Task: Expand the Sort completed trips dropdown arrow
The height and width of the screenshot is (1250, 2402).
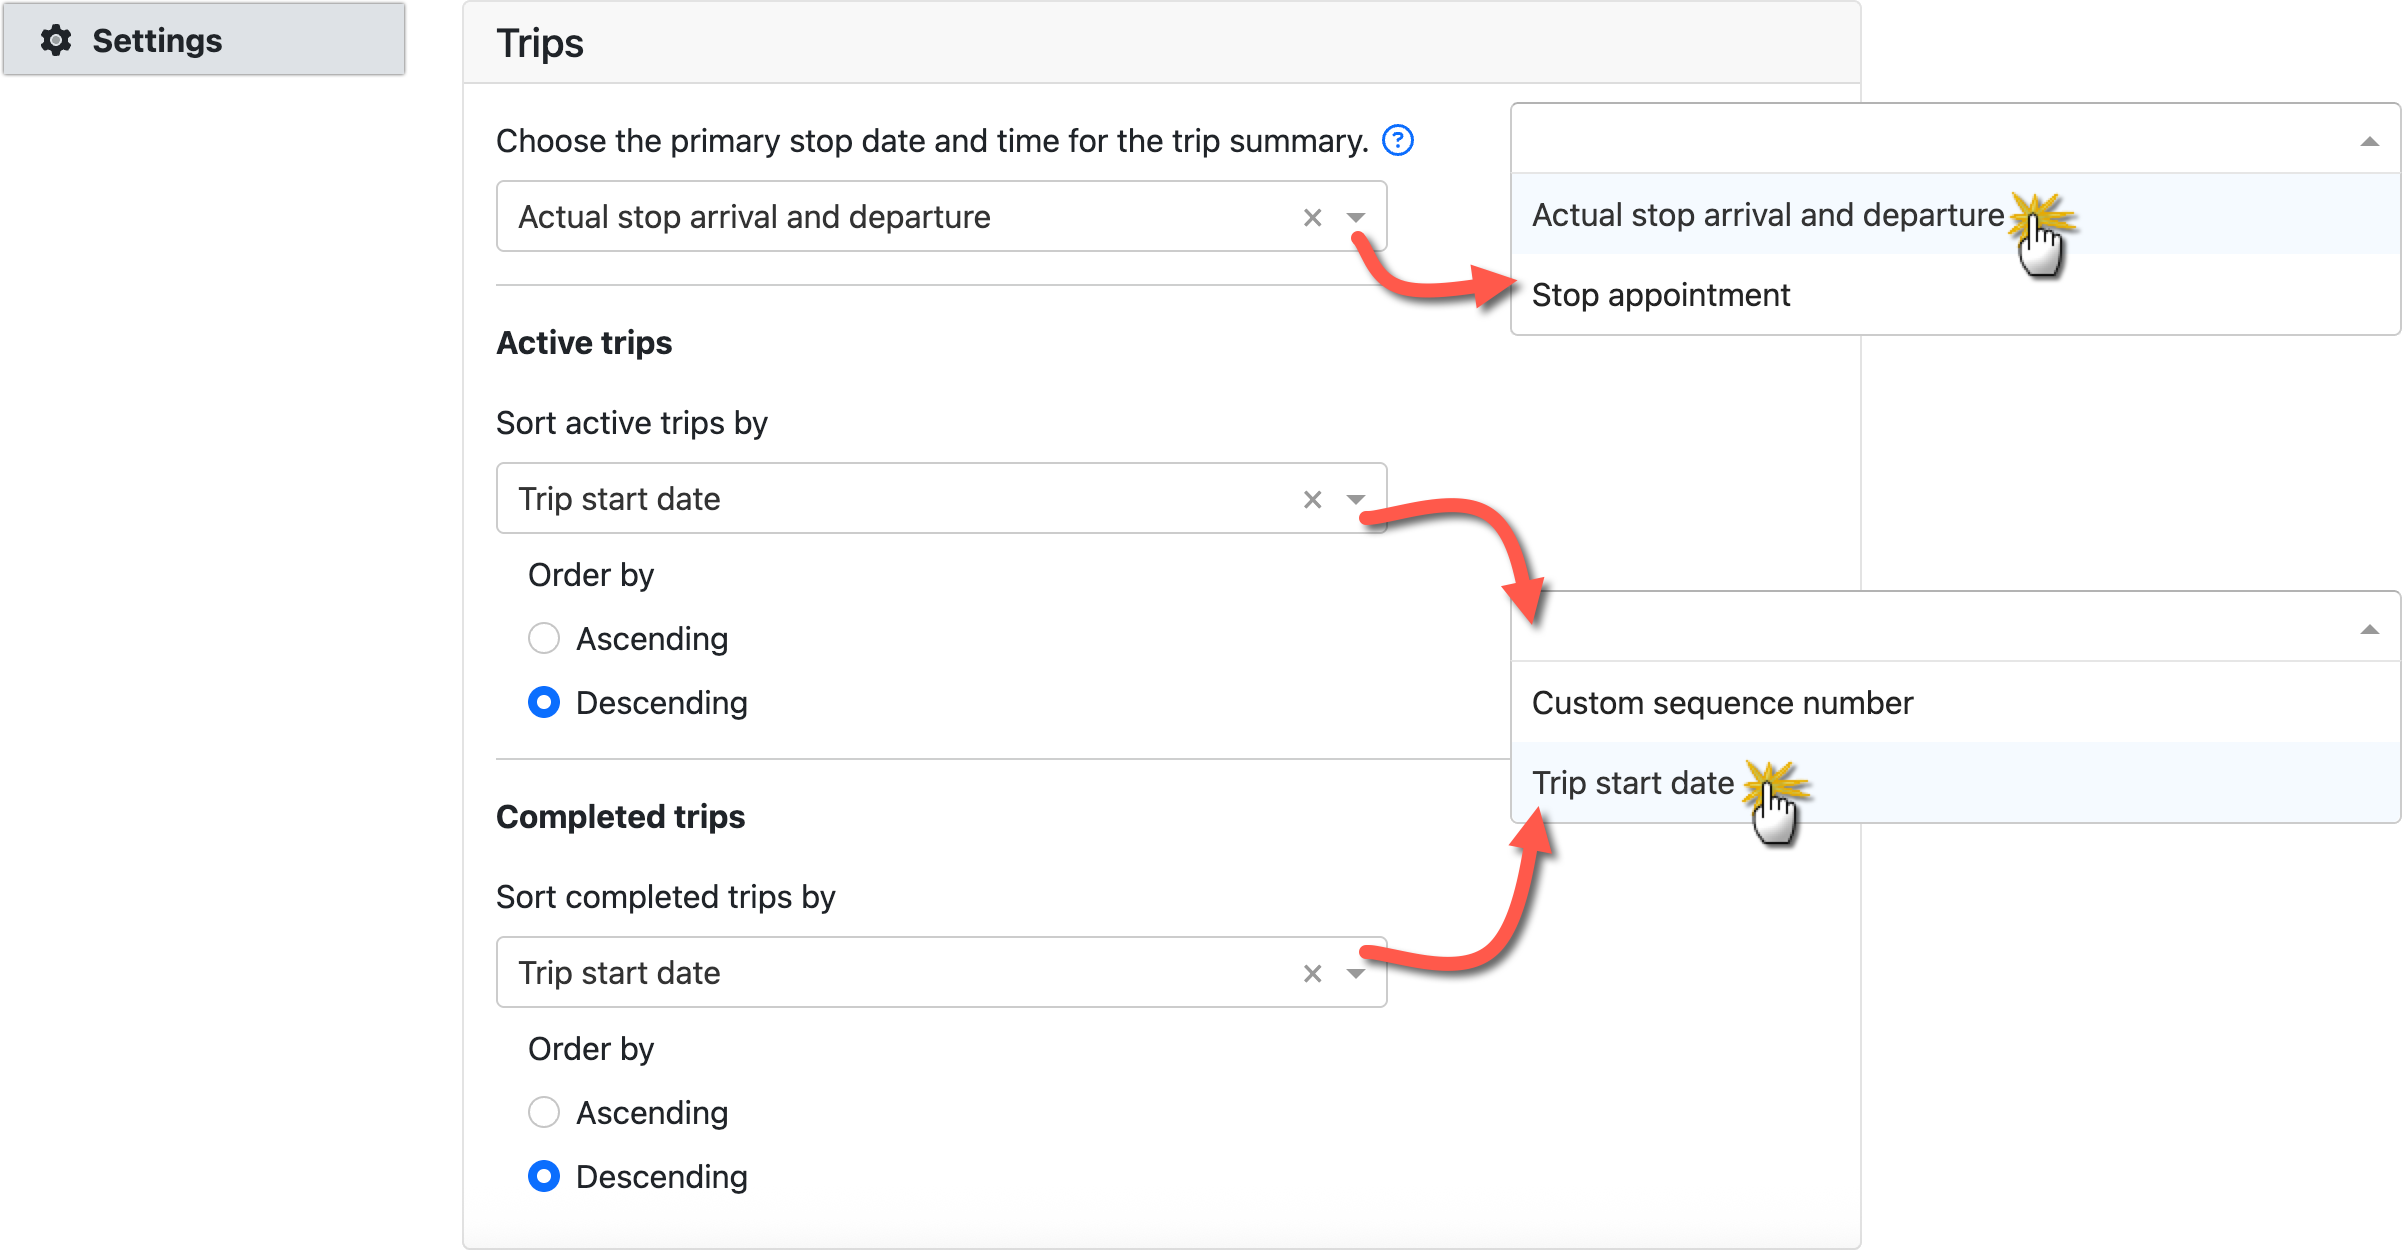Action: 1356,974
